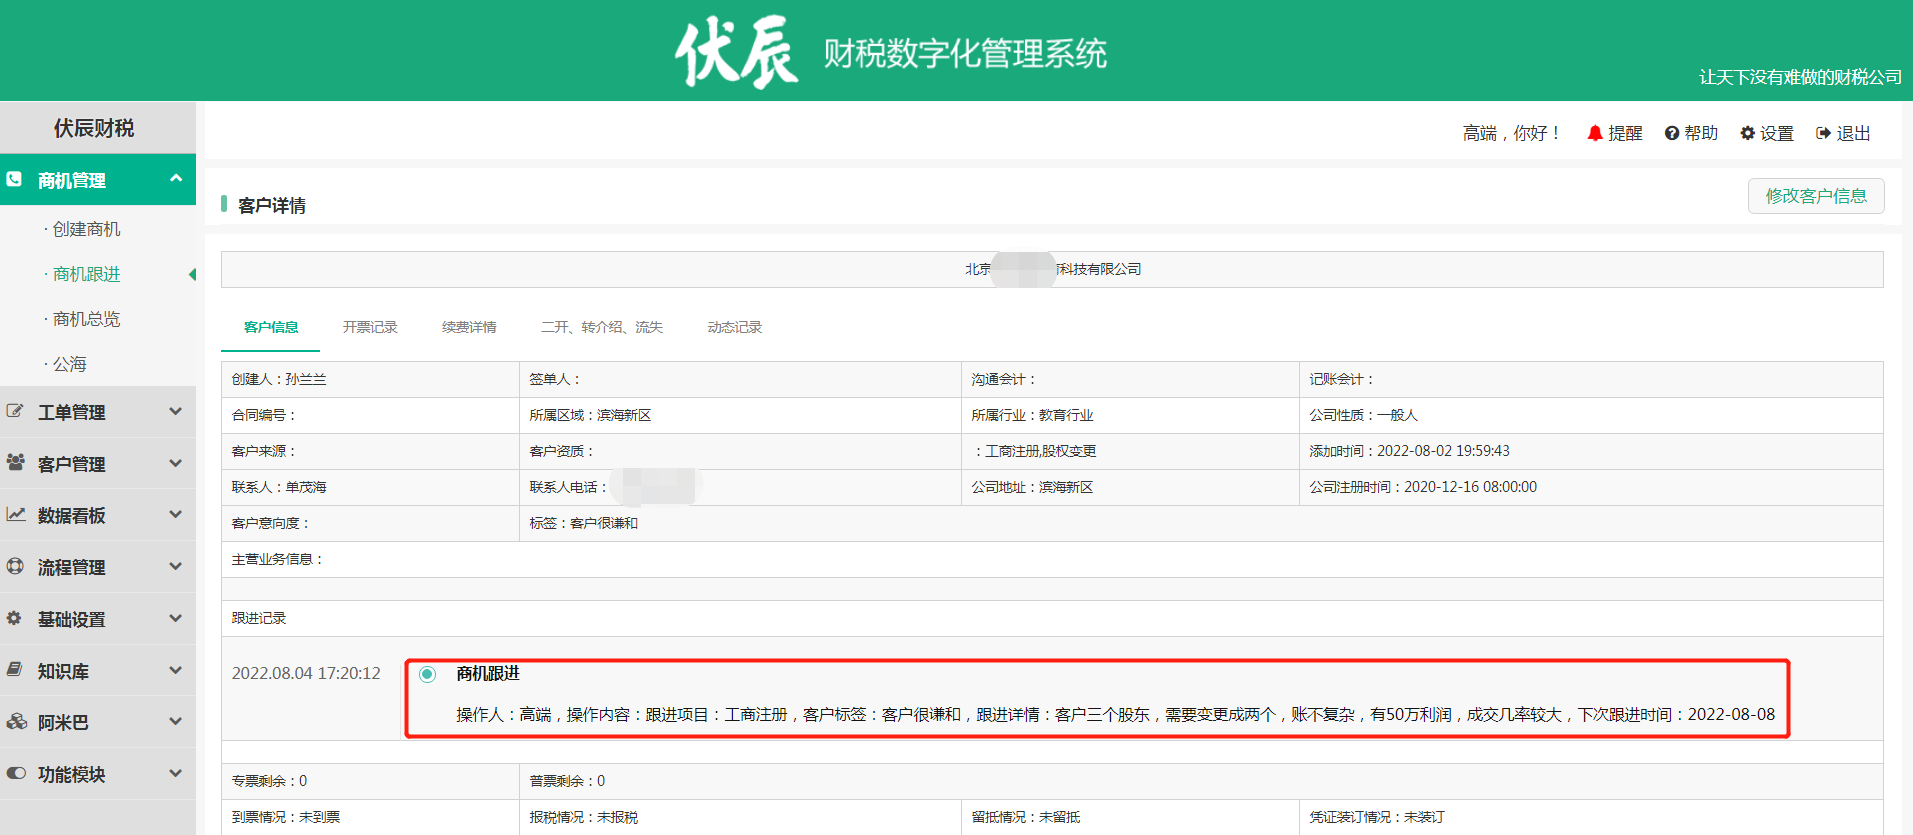Click the company name bar 北京…科技有限公司
This screenshot has width=1913, height=835.
[x=1052, y=269]
